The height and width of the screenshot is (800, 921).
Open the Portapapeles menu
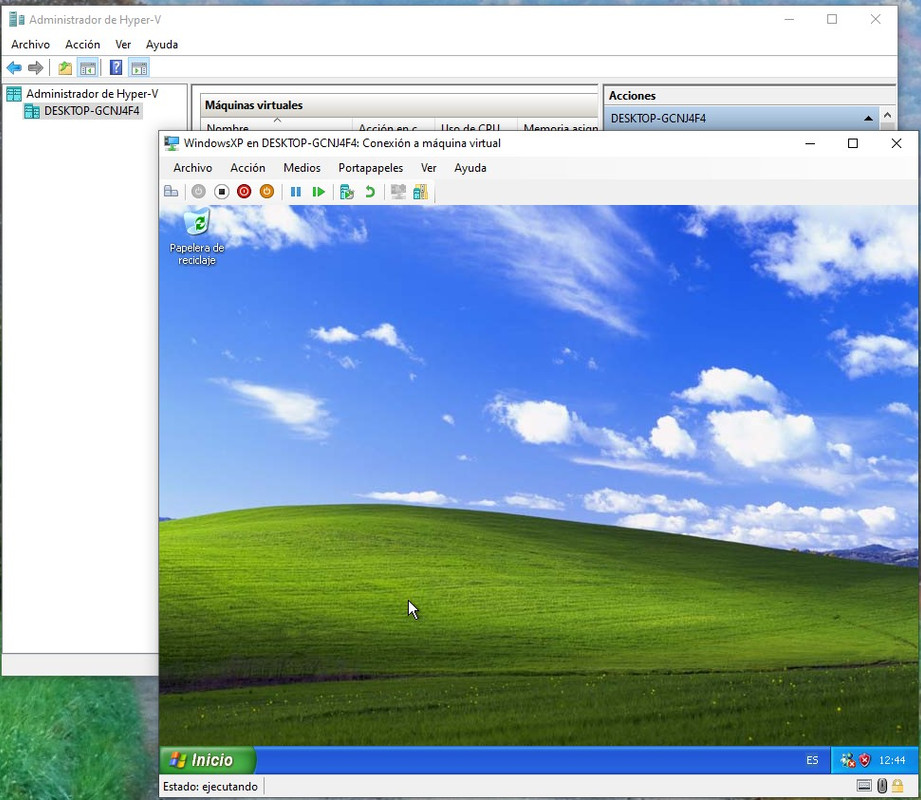tap(371, 168)
